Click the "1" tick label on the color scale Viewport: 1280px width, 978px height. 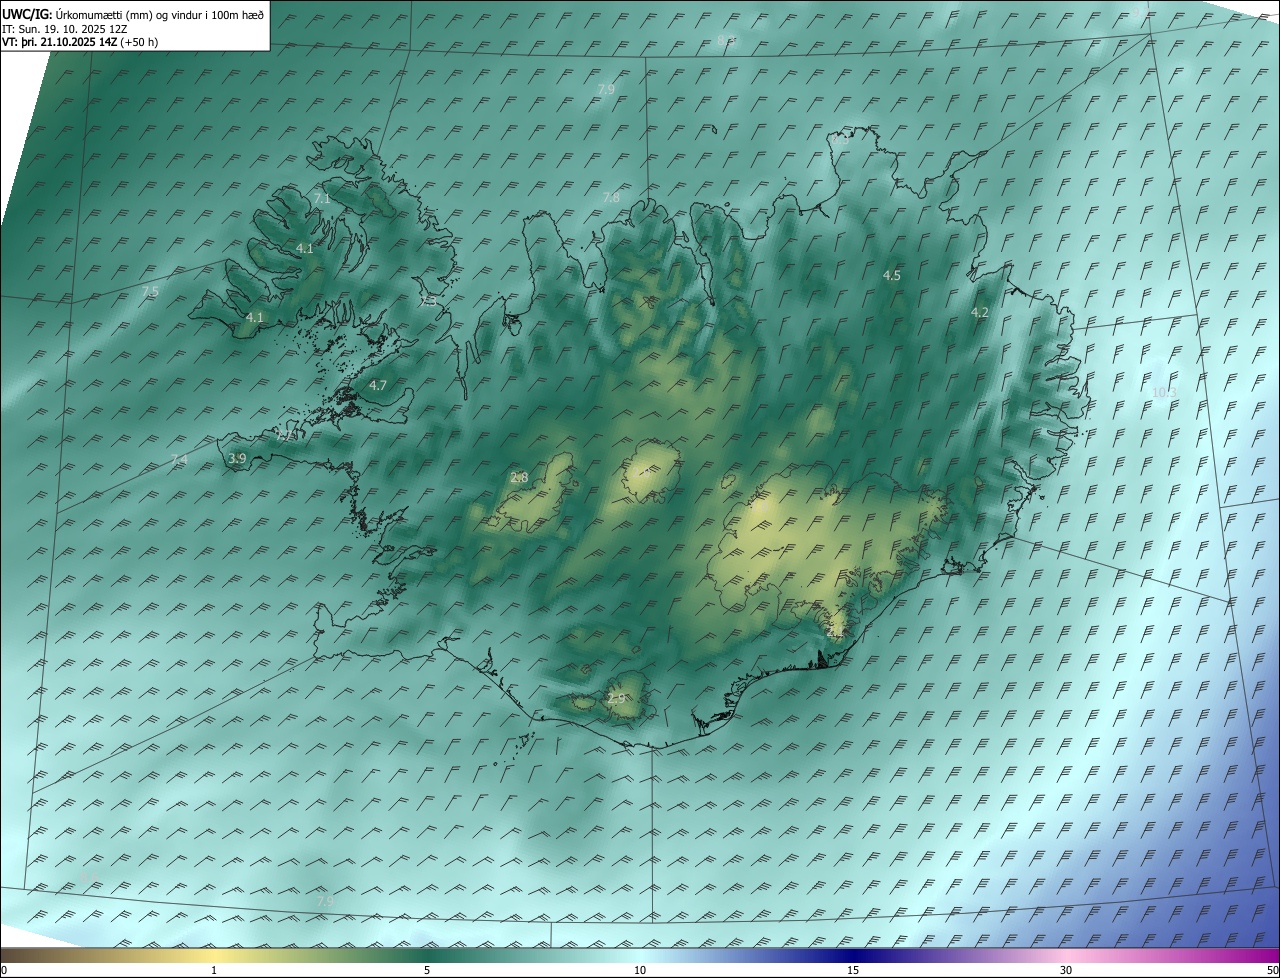click(214, 970)
